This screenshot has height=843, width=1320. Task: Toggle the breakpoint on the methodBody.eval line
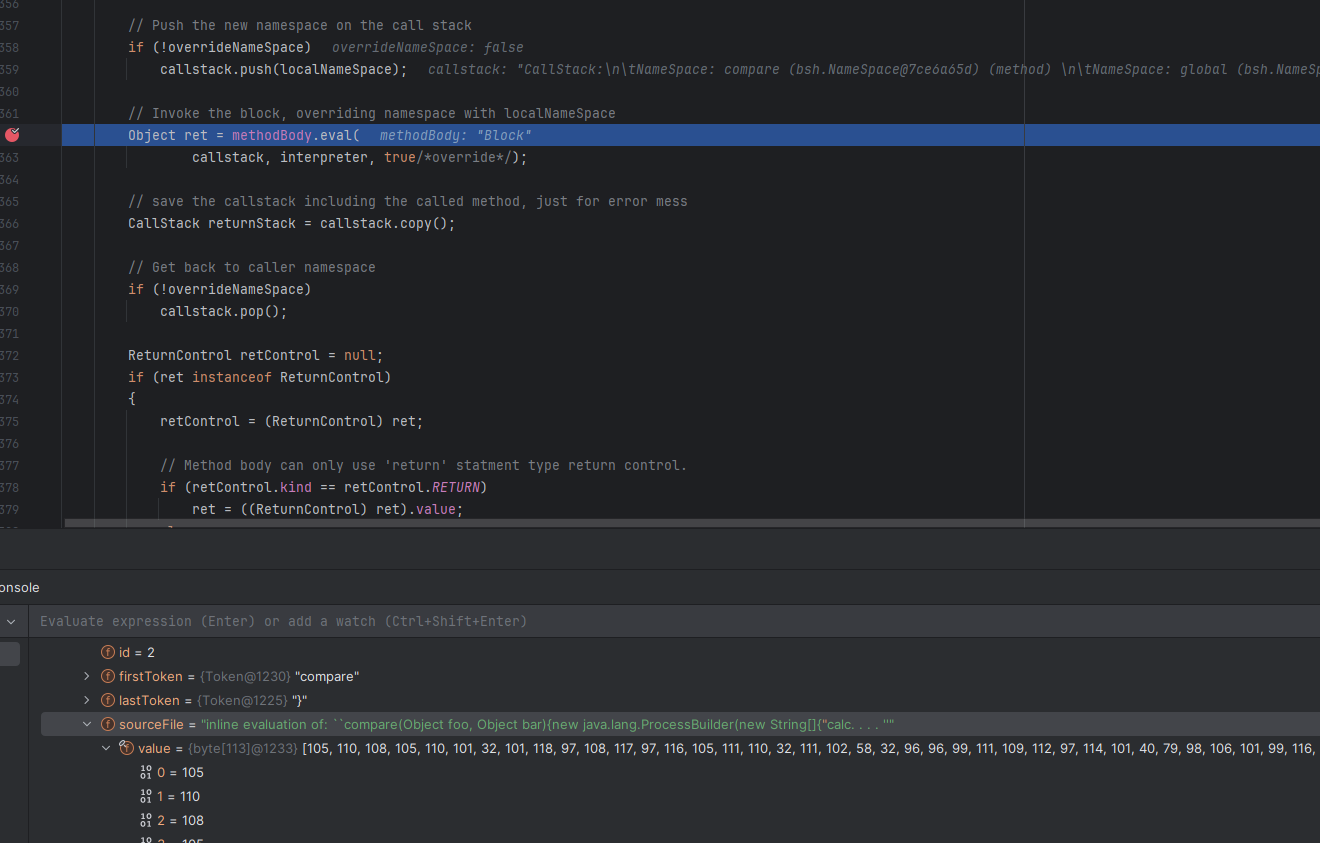(12, 135)
